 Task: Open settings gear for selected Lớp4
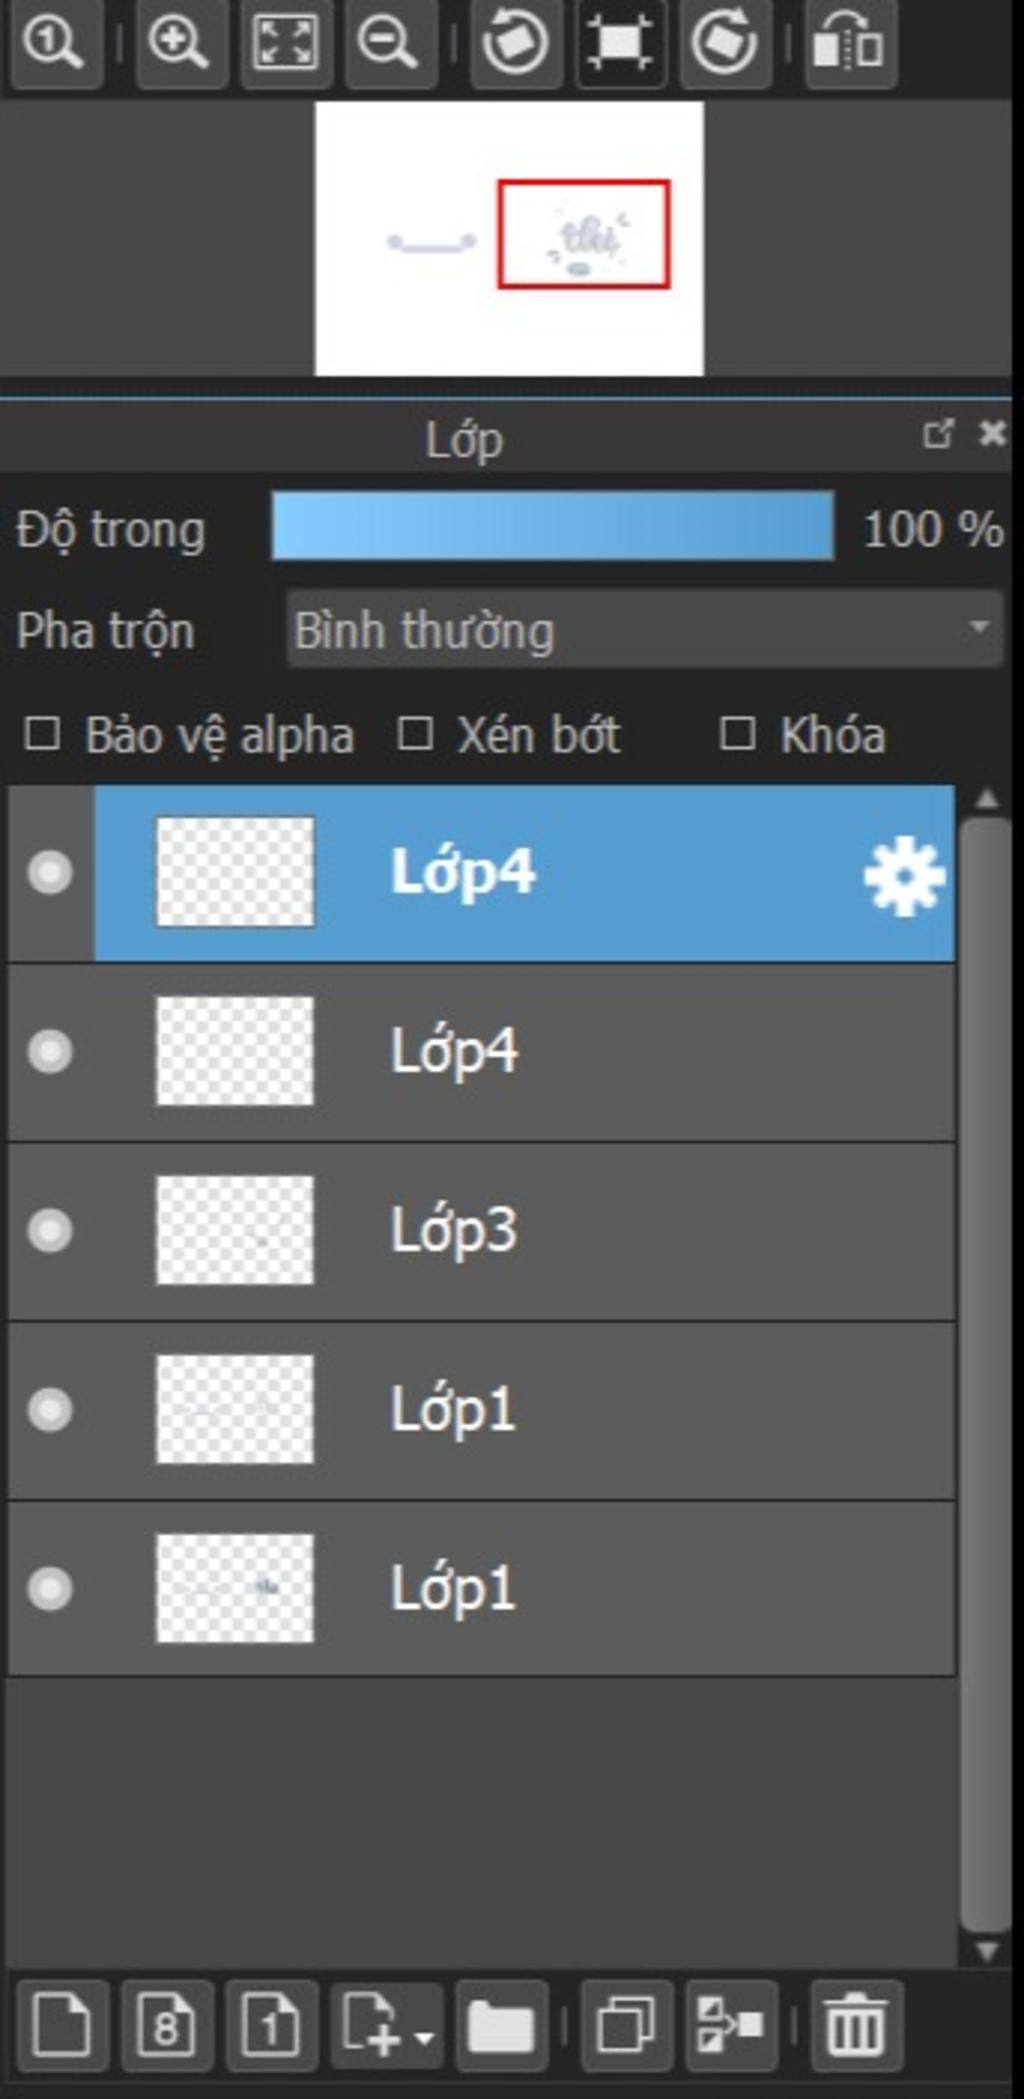click(904, 876)
